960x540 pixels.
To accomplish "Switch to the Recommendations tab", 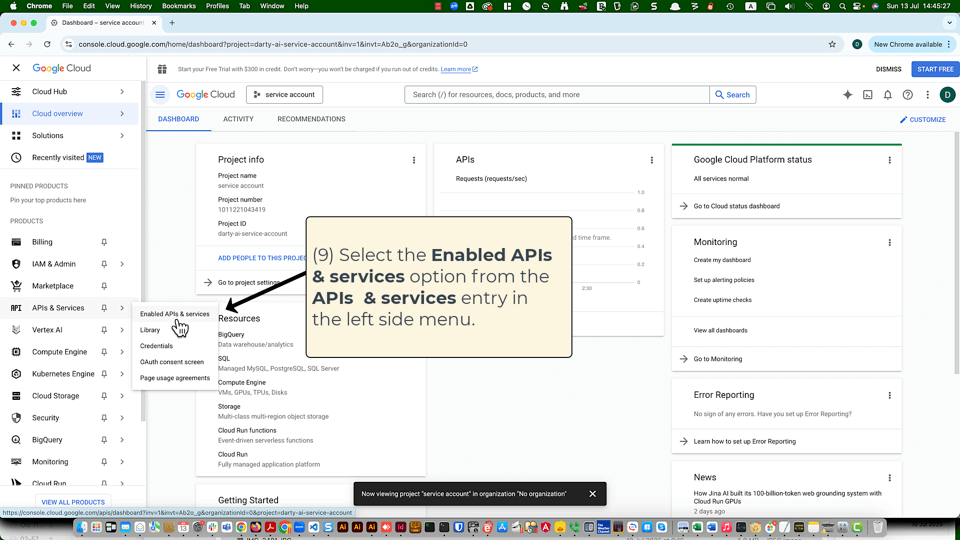I will click(x=311, y=119).
